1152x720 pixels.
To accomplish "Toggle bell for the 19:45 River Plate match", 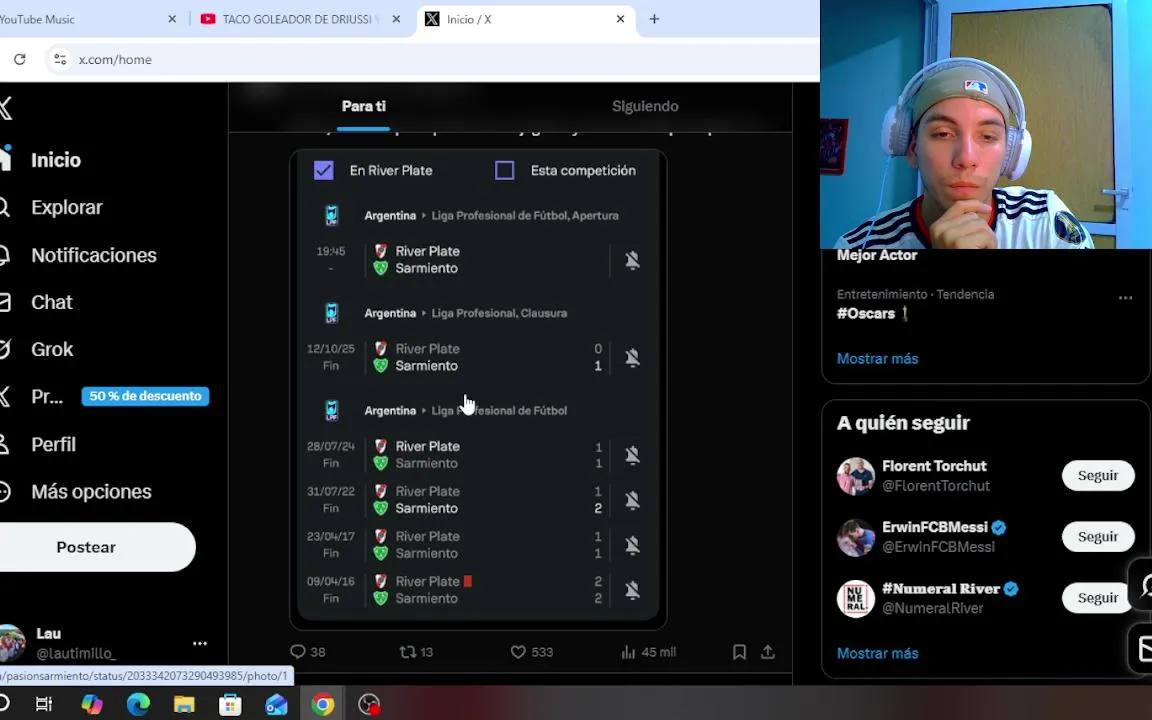I will click(633, 260).
